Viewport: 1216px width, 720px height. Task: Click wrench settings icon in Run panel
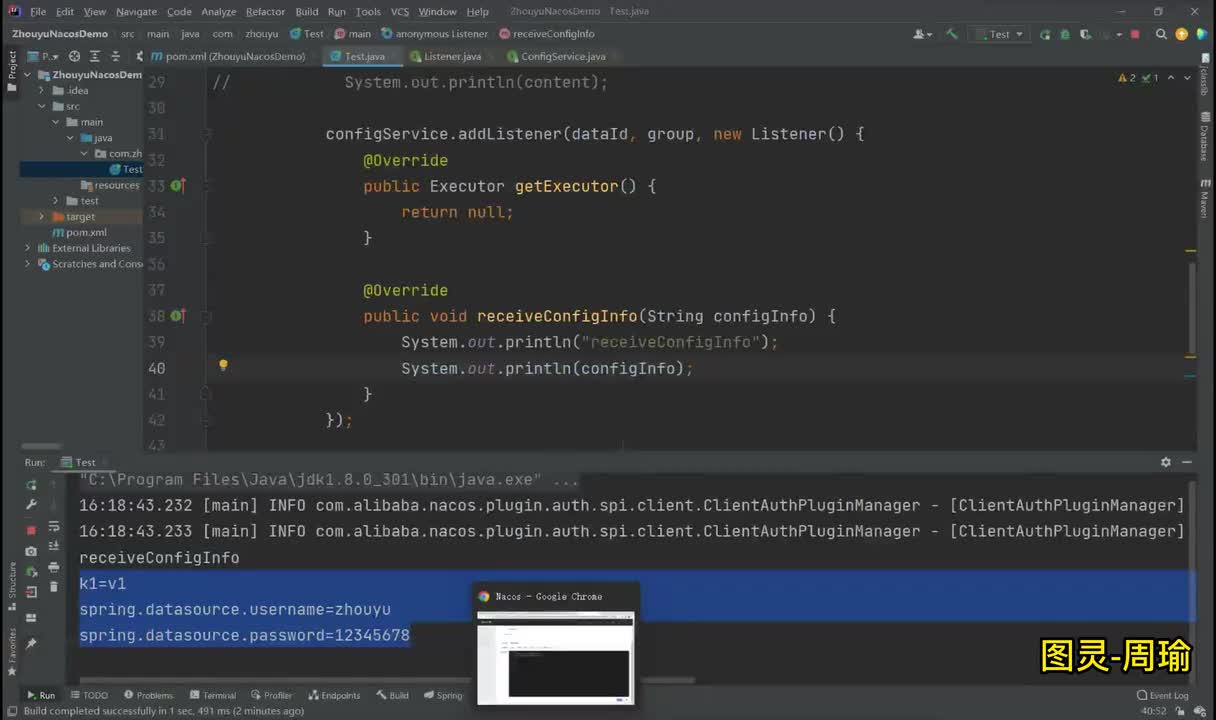(x=31, y=505)
